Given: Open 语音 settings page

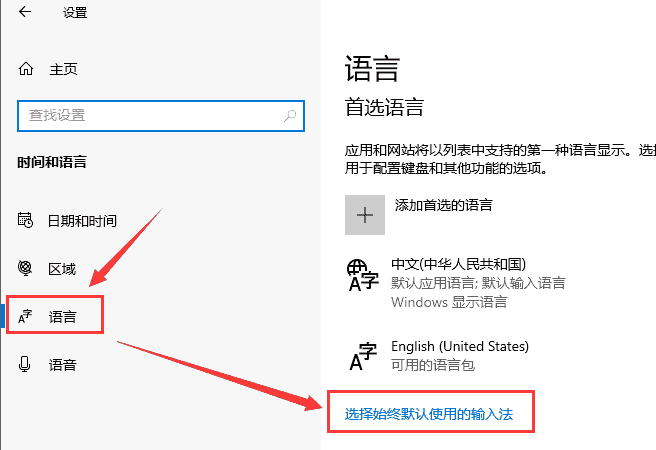Looking at the screenshot, I should click(62, 365).
